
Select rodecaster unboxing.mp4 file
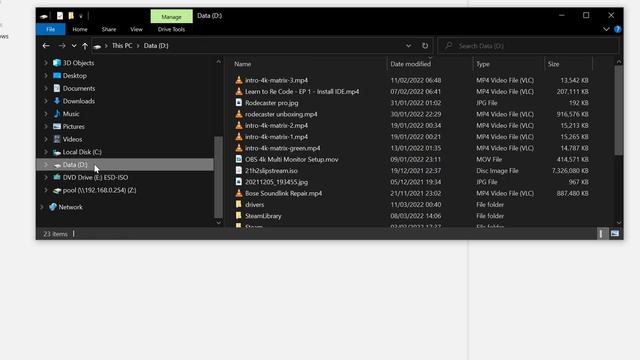281,114
